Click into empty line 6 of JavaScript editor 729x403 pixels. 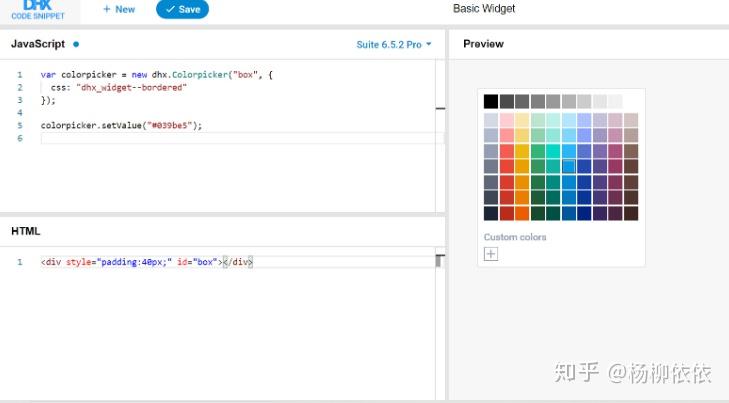[x=238, y=138]
